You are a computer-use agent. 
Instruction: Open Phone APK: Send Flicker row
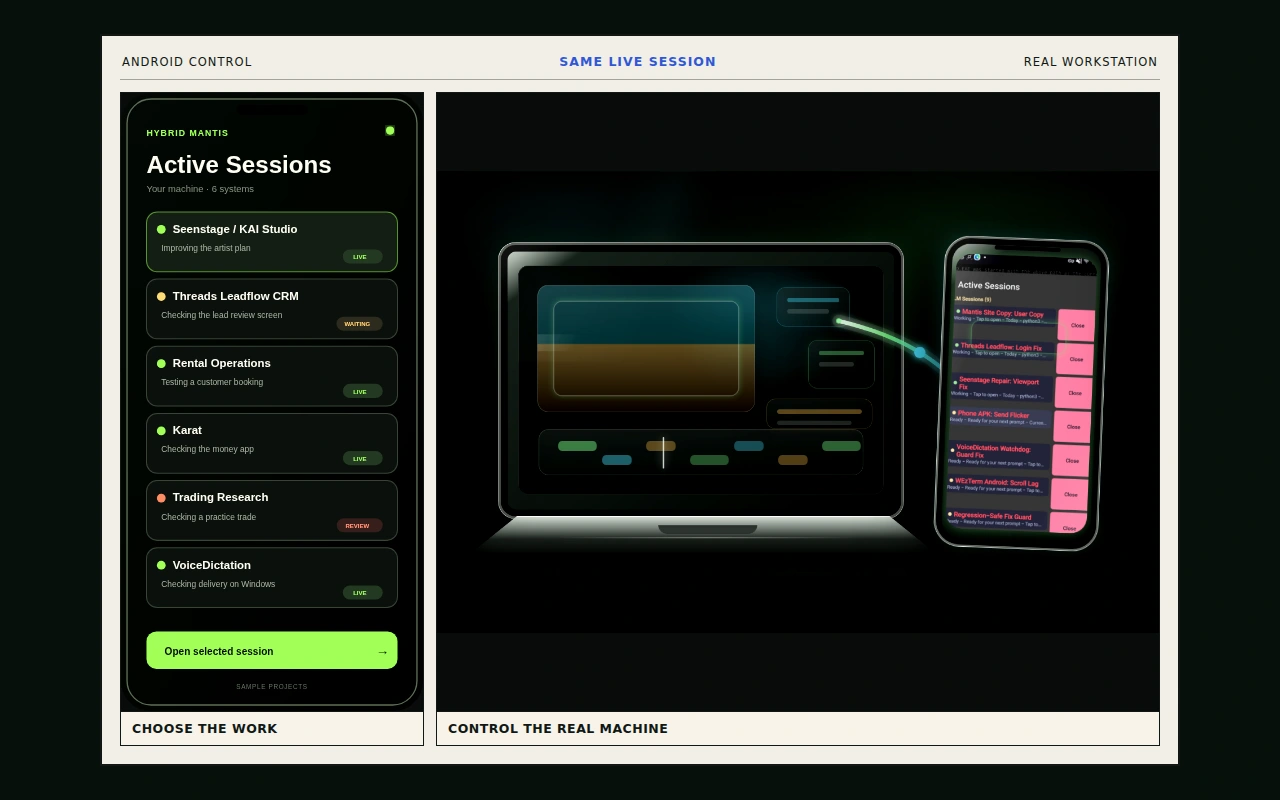pyautogui.click(x=999, y=418)
